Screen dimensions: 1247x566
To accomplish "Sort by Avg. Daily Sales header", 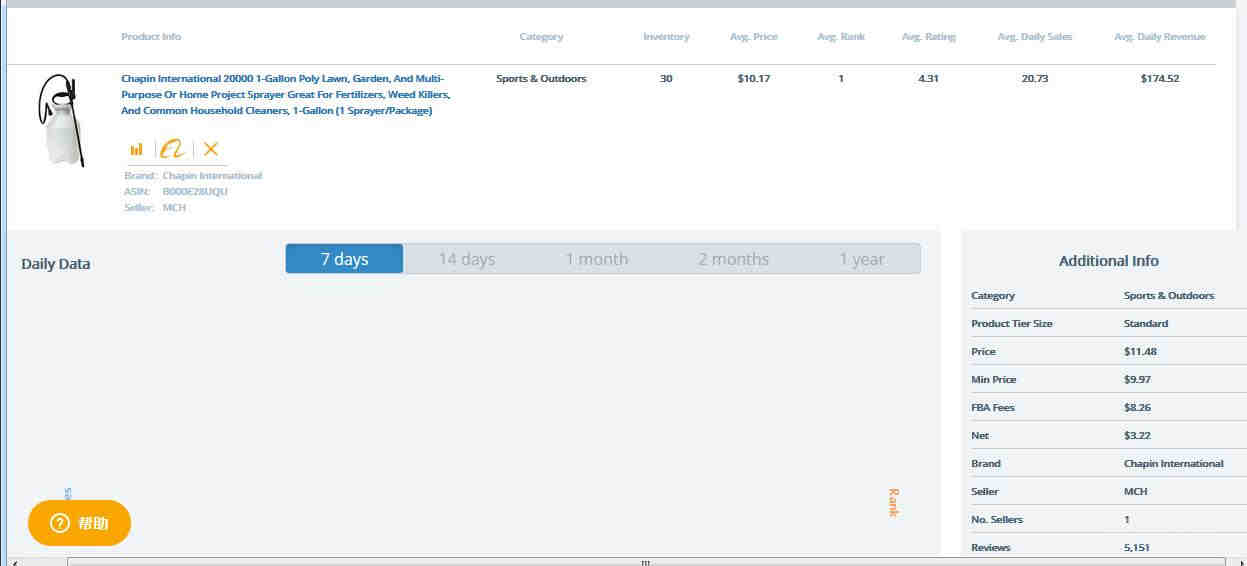I will point(1035,37).
